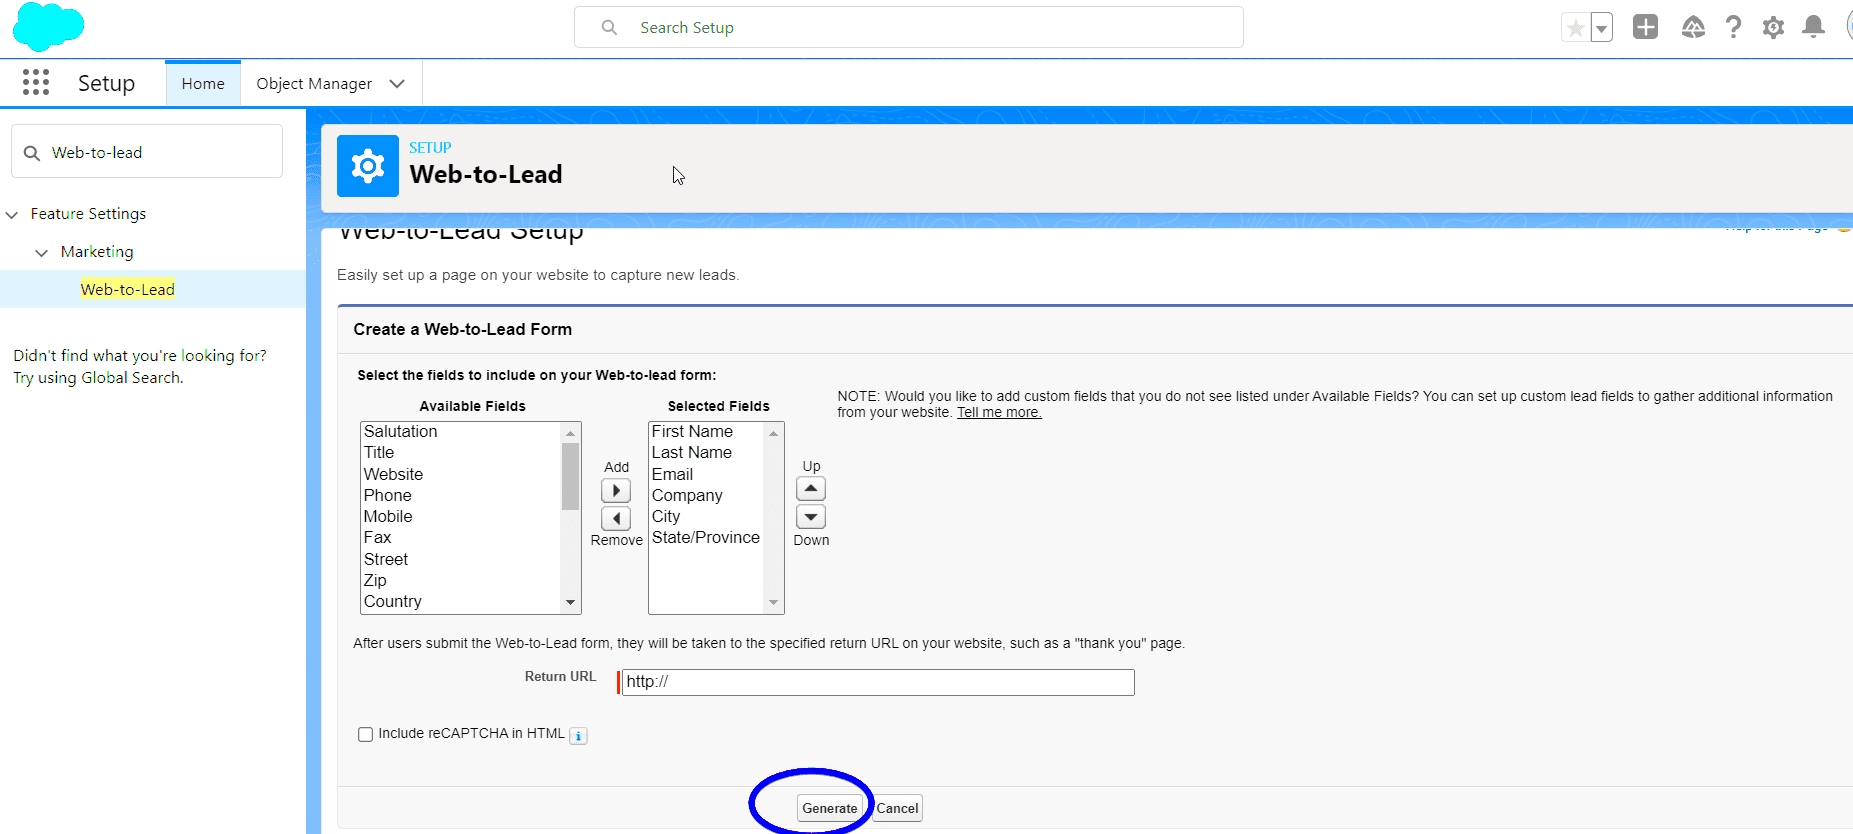The height and width of the screenshot is (834, 1853).
Task: Select Zip in Available Fields
Action: 375,581
